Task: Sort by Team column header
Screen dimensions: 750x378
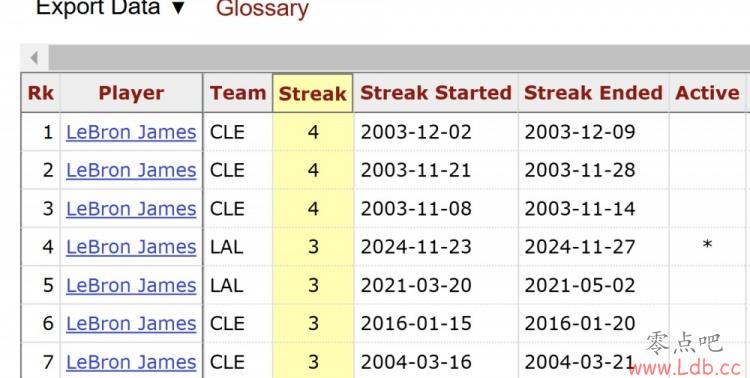Action: 238,93
